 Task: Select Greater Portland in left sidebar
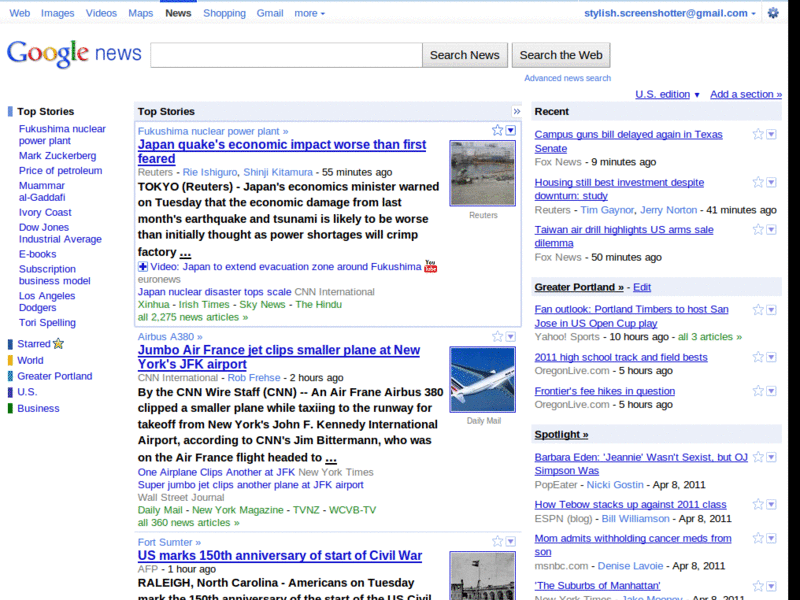(55, 376)
